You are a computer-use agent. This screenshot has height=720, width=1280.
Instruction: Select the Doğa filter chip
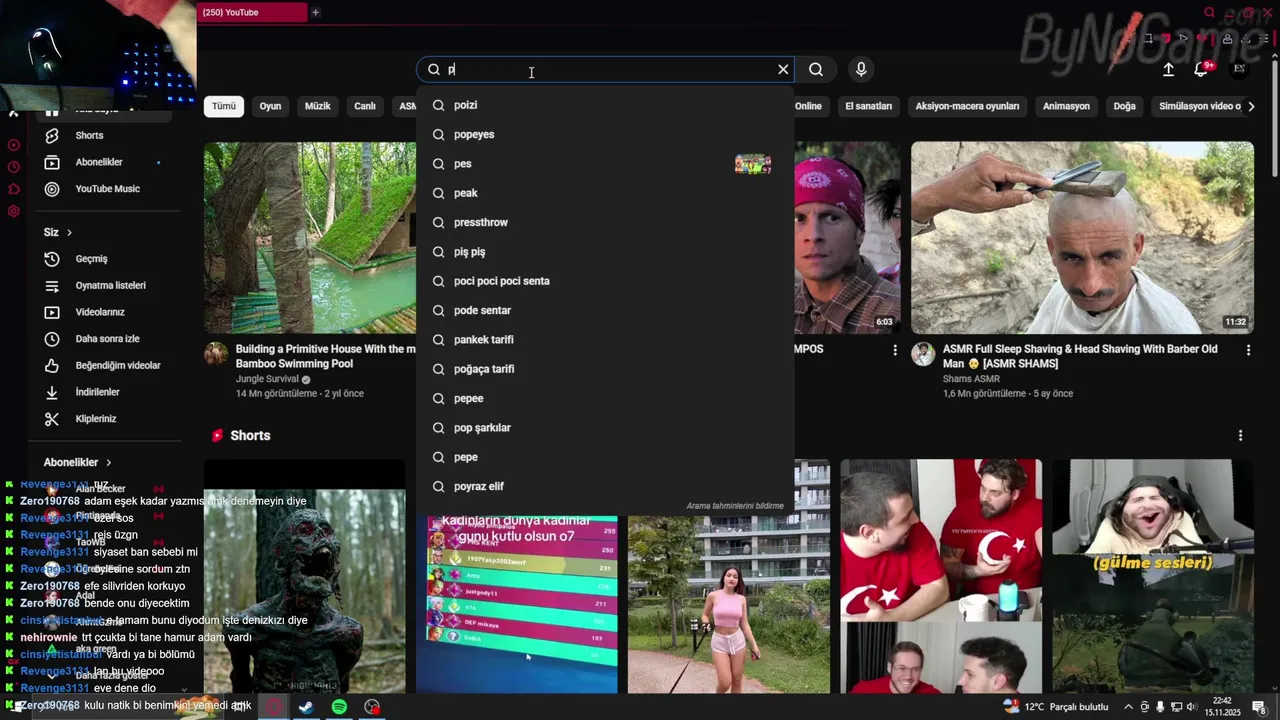pos(1125,106)
